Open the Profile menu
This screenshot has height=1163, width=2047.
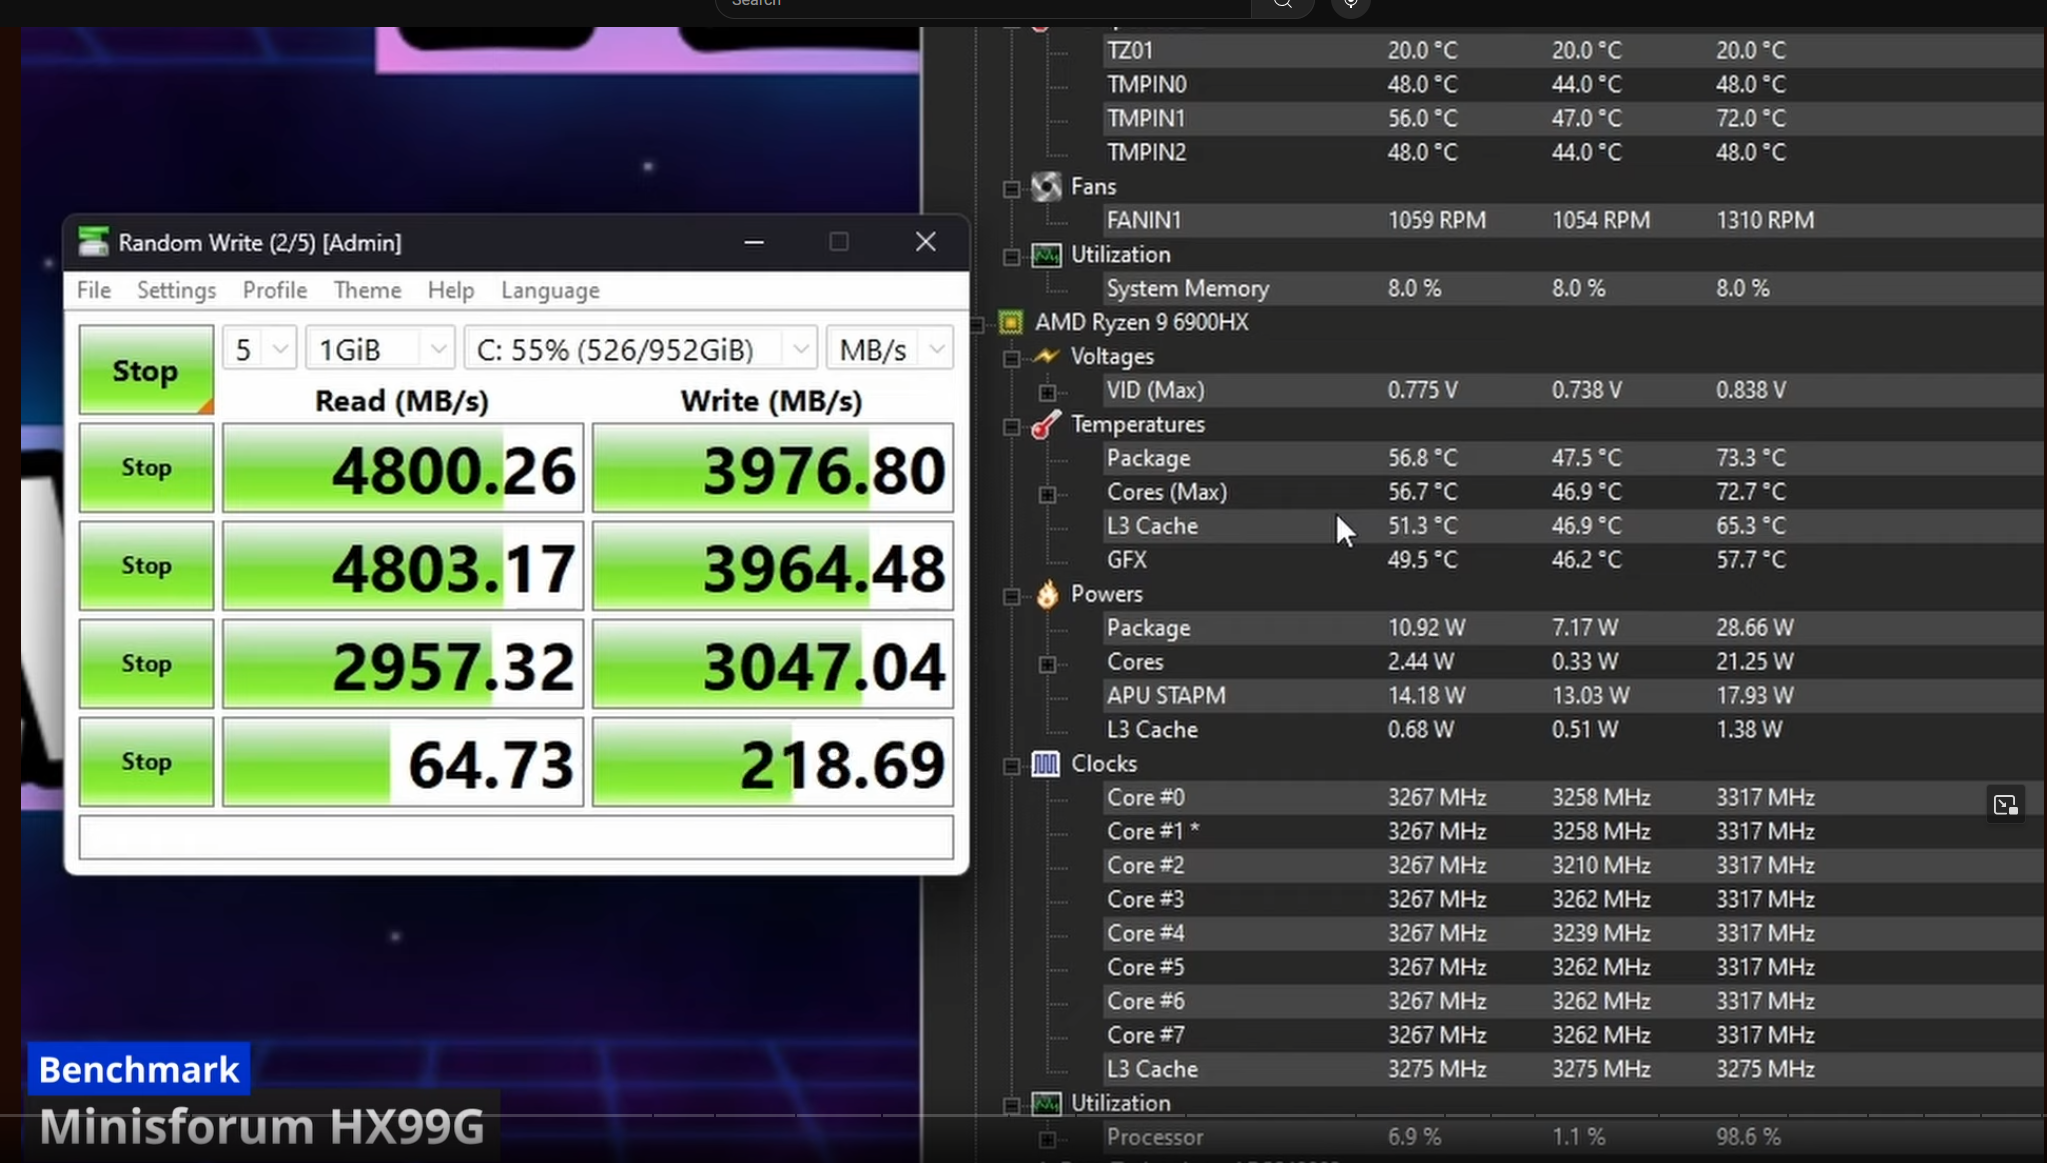275,290
